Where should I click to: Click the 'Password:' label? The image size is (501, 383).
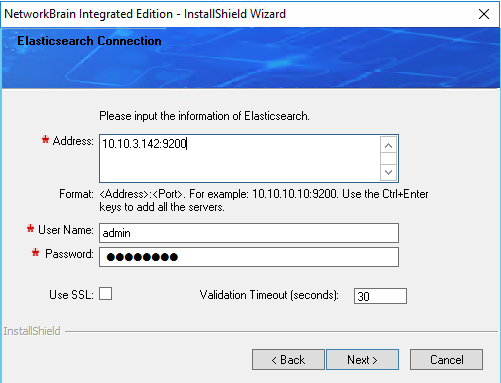[69, 254]
